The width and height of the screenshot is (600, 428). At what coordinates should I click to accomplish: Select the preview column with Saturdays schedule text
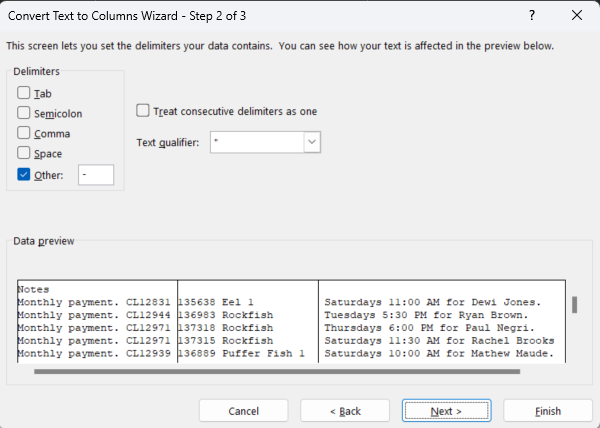[x=442, y=321]
